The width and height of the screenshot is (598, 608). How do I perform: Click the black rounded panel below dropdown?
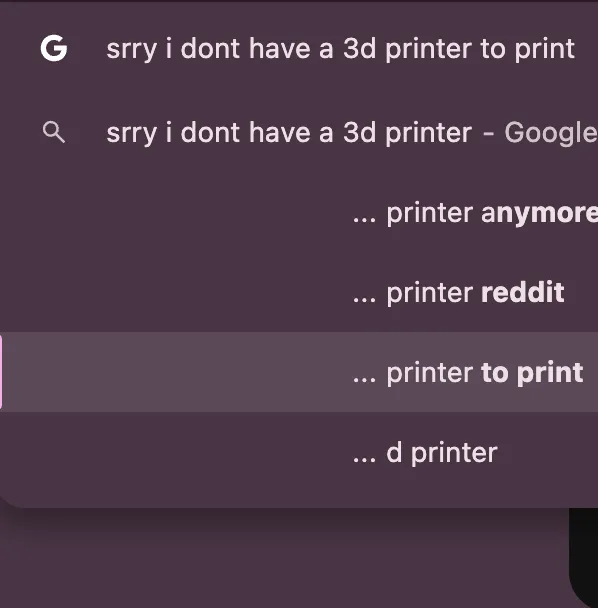pyautogui.click(x=584, y=558)
